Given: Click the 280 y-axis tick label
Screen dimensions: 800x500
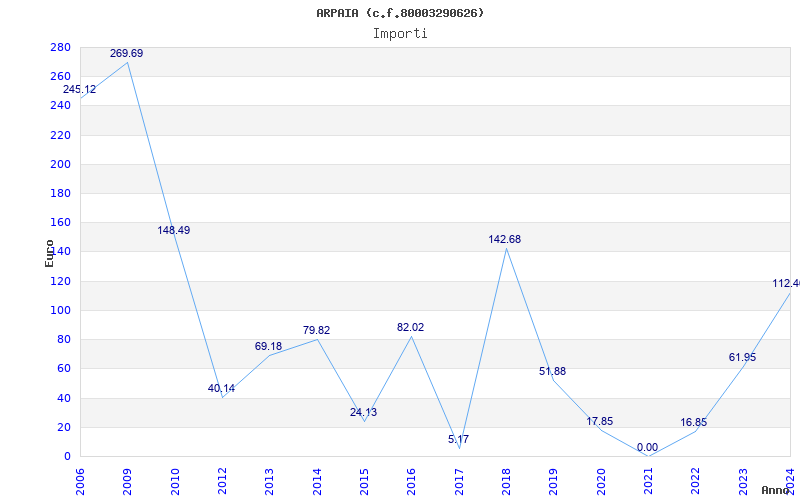Looking at the screenshot, I should point(60,47).
